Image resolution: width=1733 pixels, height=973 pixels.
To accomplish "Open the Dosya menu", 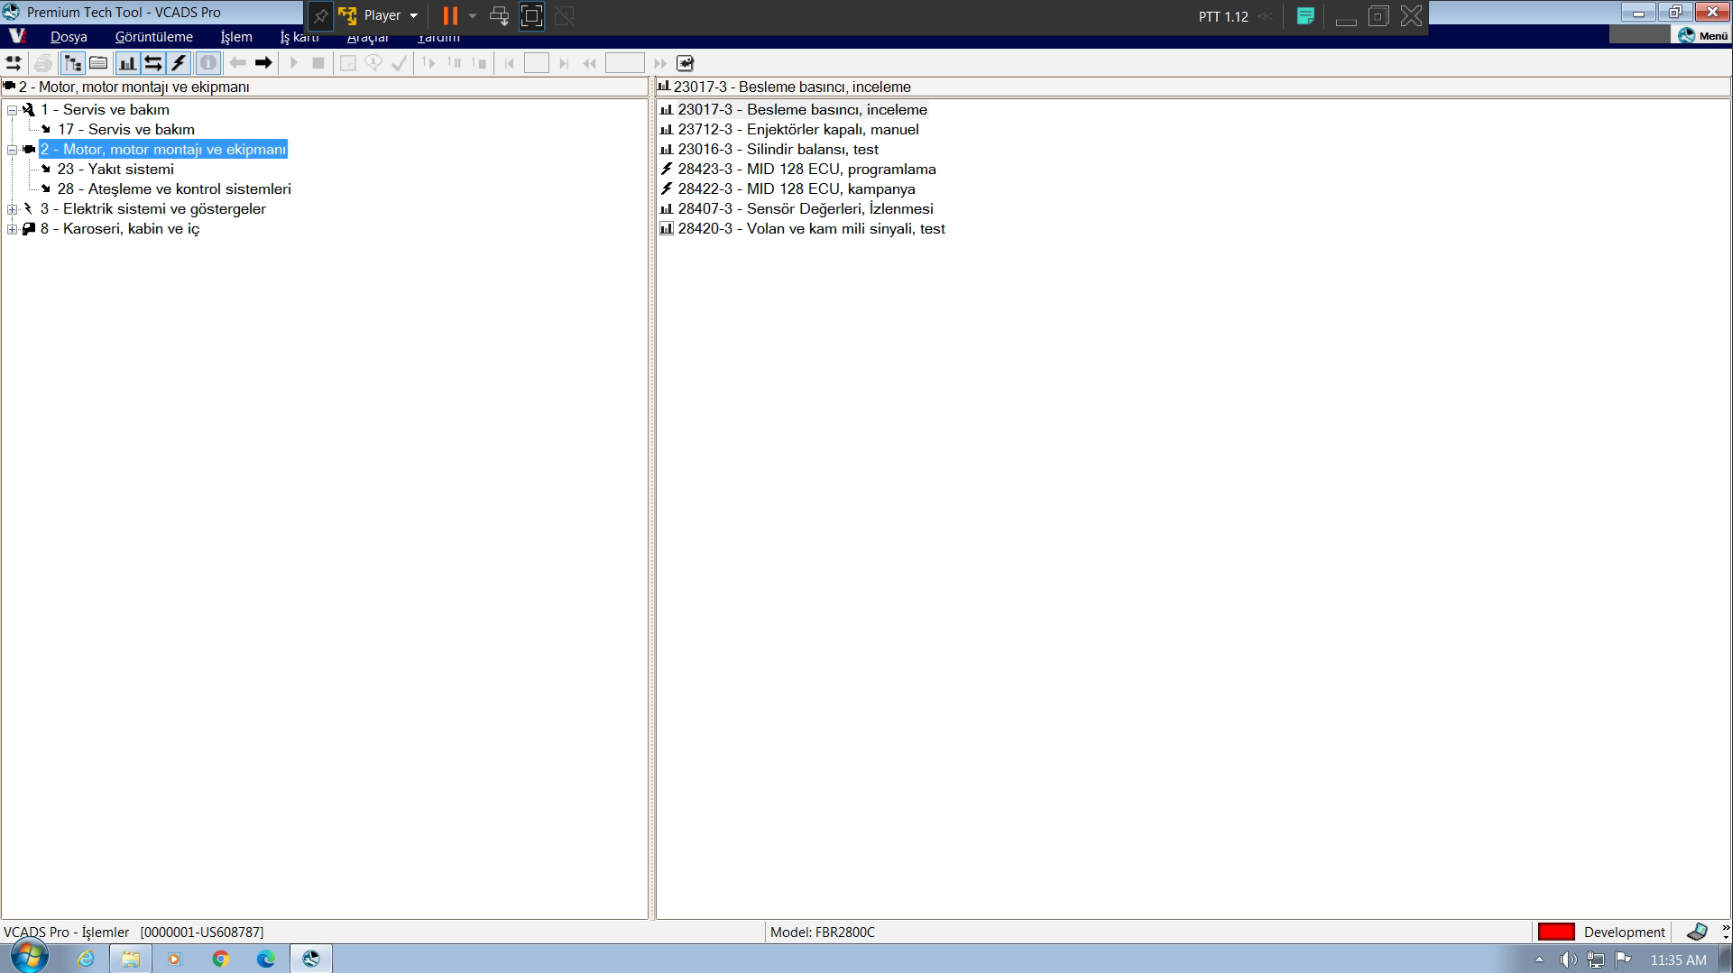I will click(68, 37).
